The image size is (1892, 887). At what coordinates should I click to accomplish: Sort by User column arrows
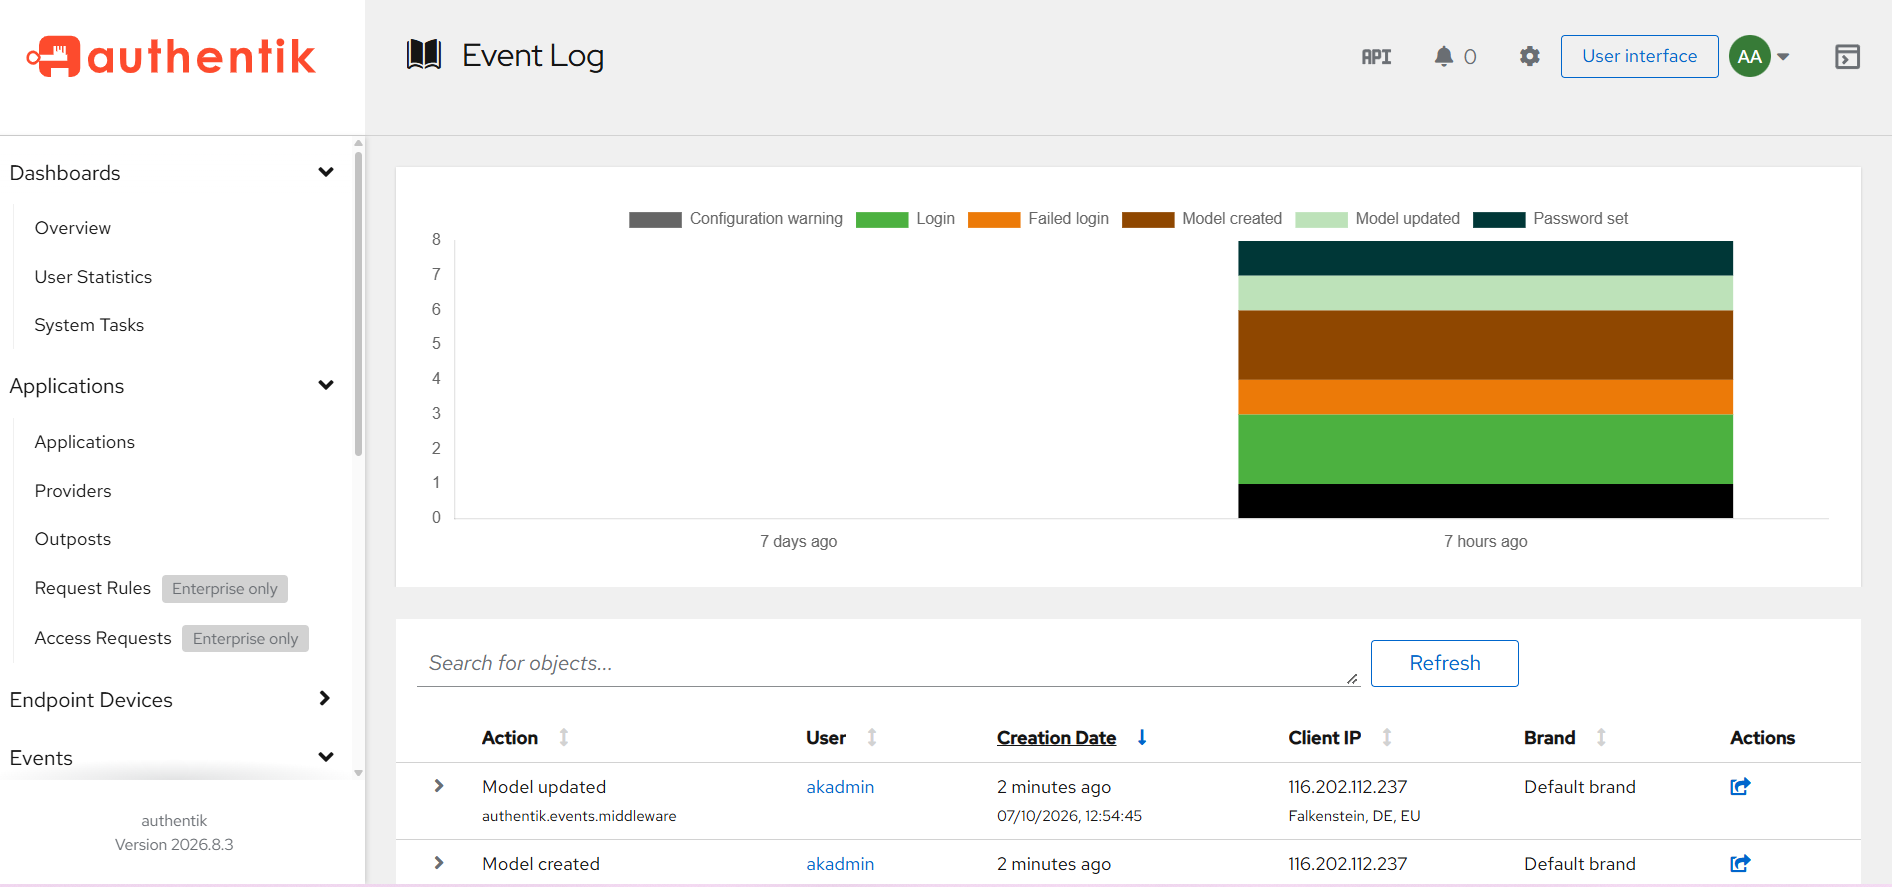coord(872,738)
